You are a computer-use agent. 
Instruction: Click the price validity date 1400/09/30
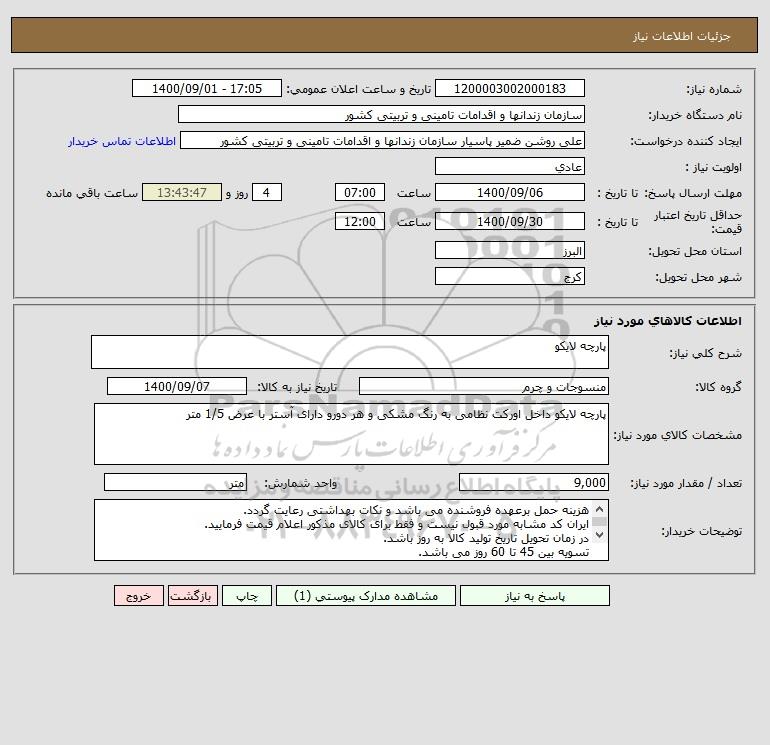pyautogui.click(x=510, y=221)
